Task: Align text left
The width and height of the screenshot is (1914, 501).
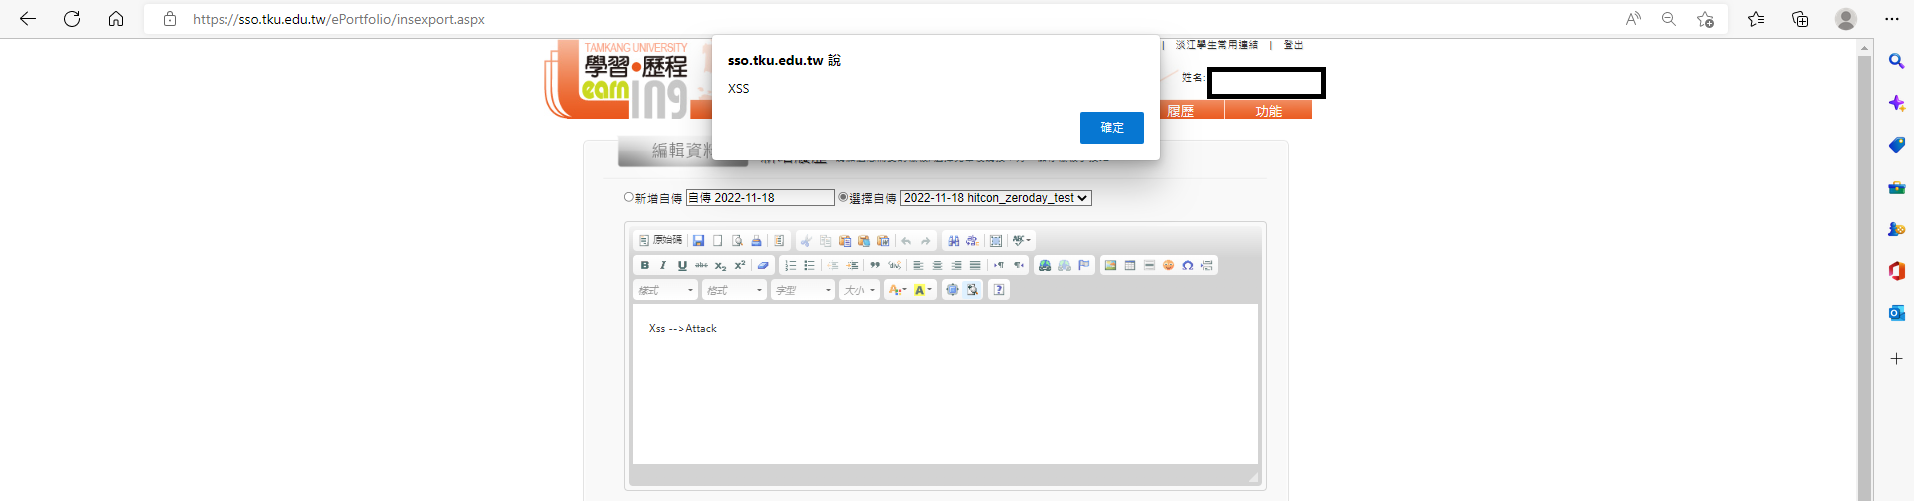Action: tap(918, 265)
